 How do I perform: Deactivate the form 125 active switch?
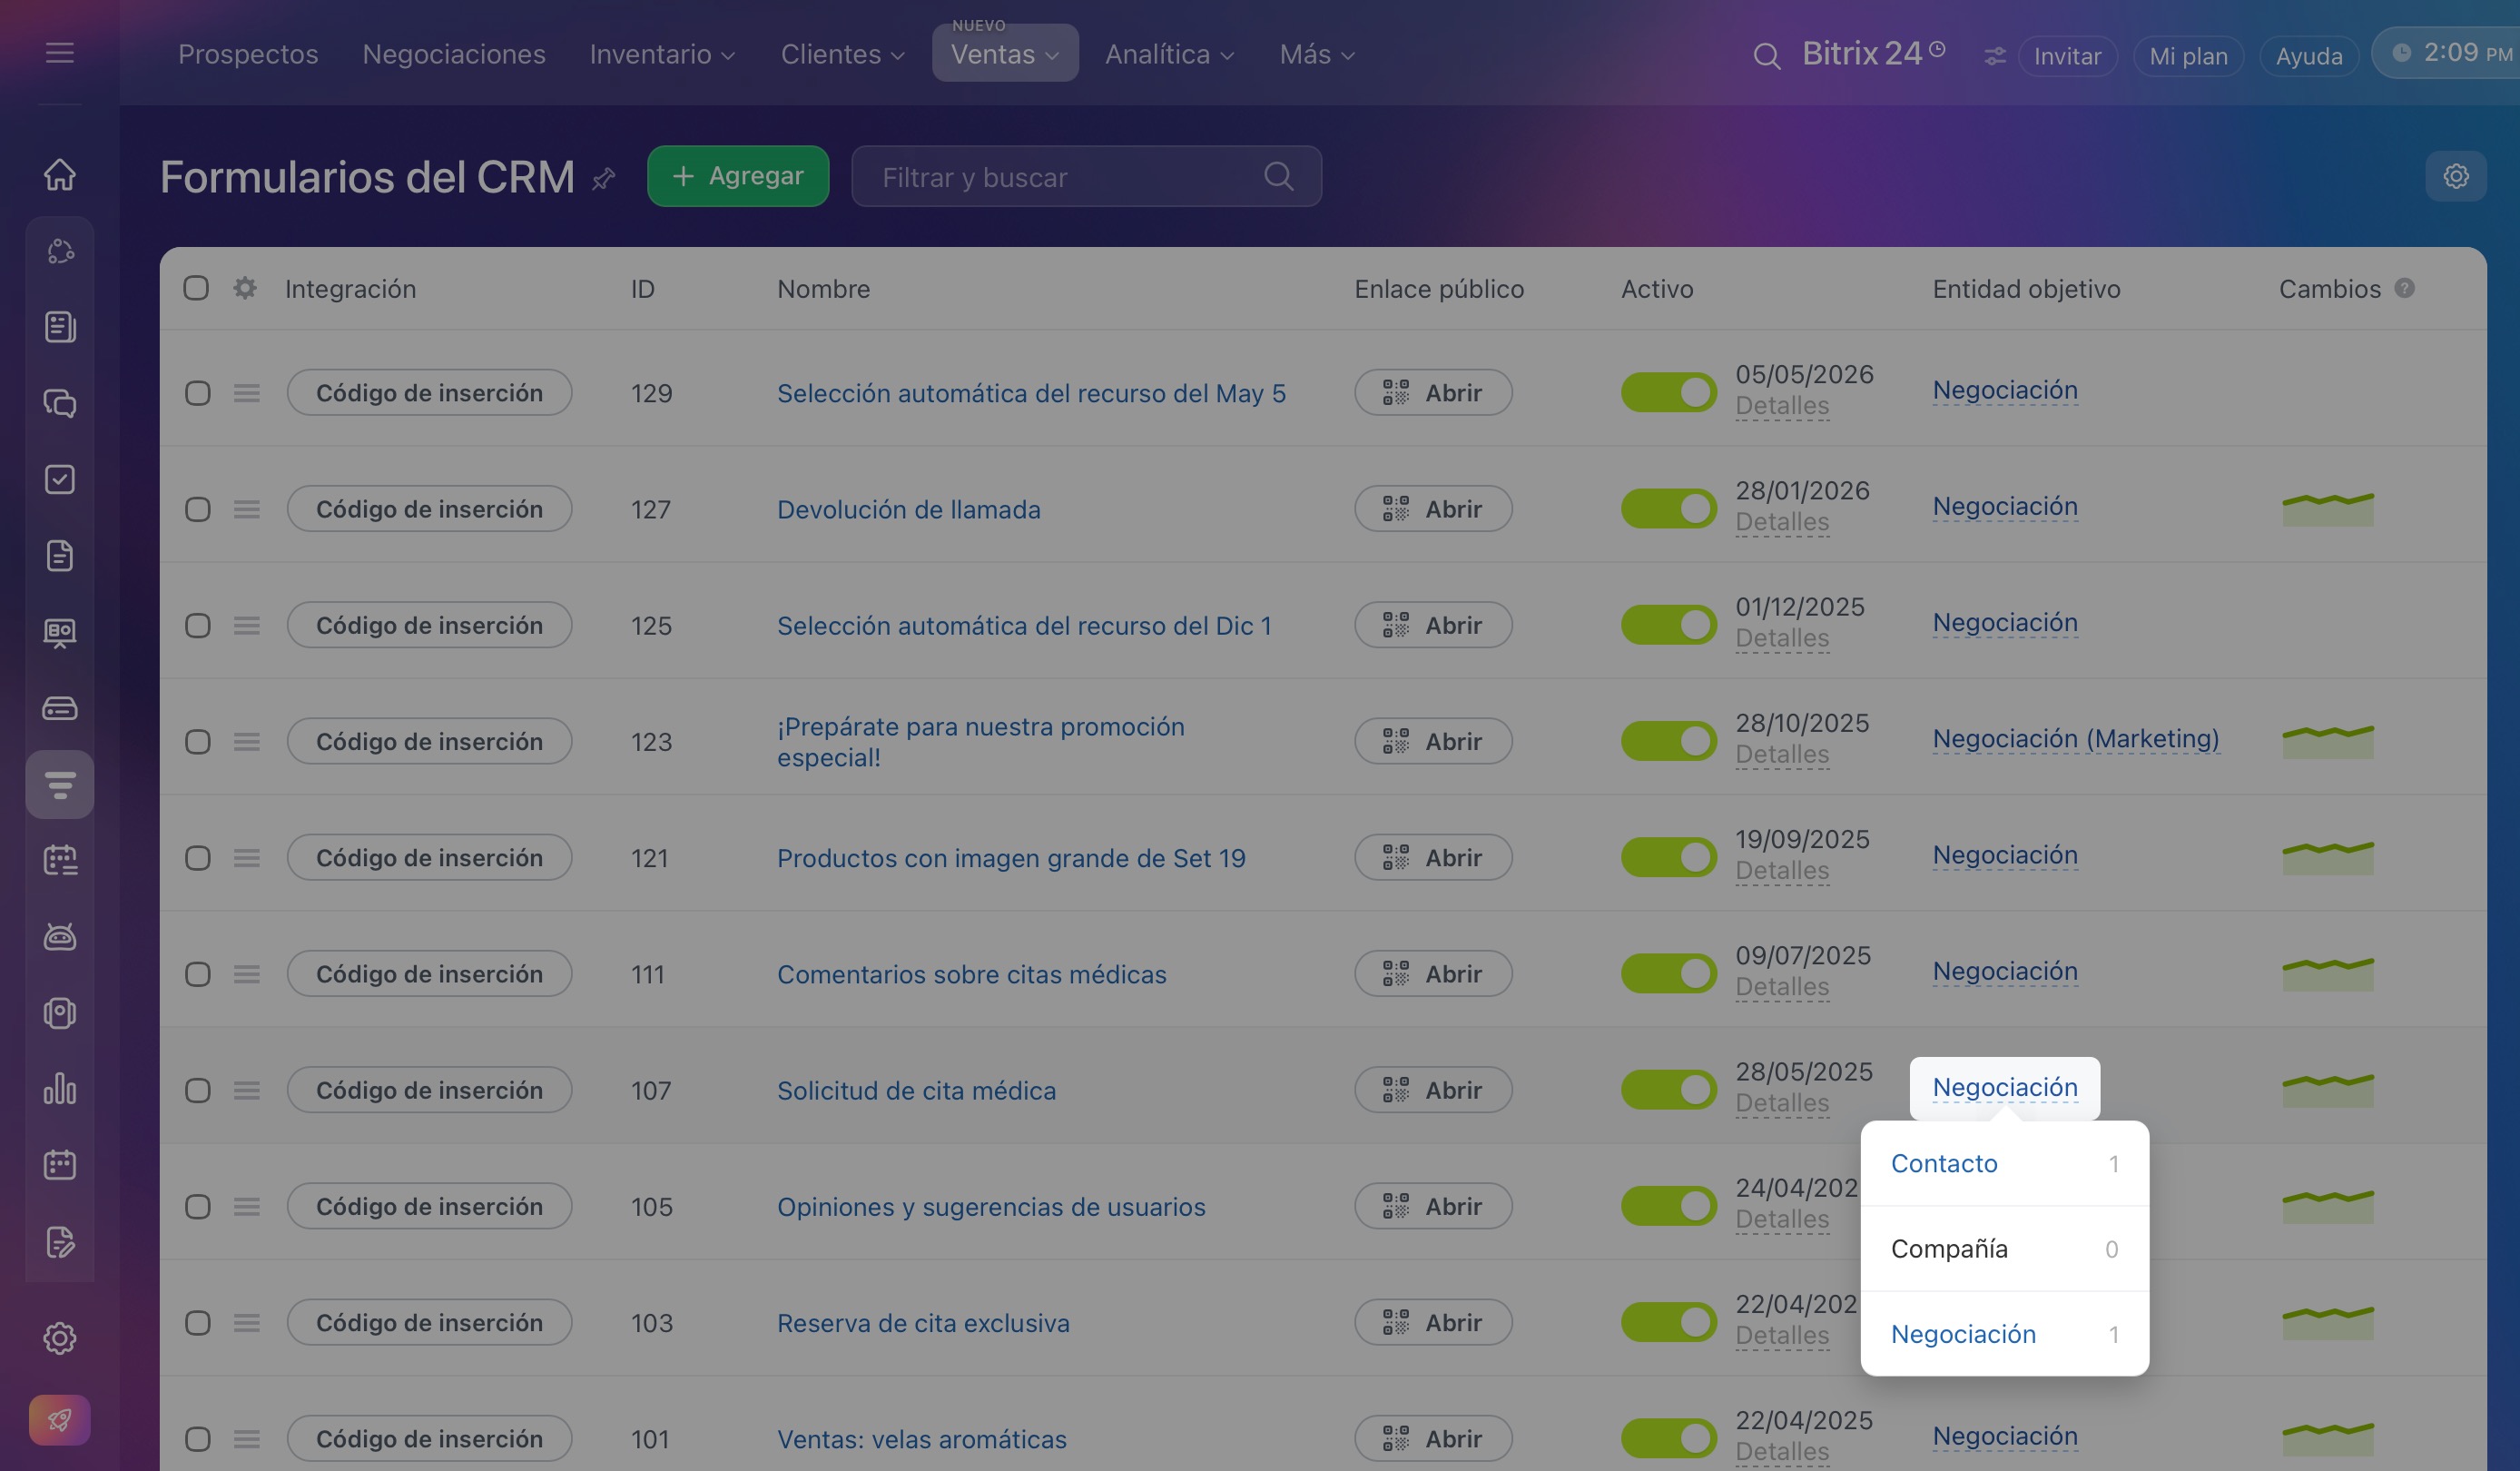1668,625
